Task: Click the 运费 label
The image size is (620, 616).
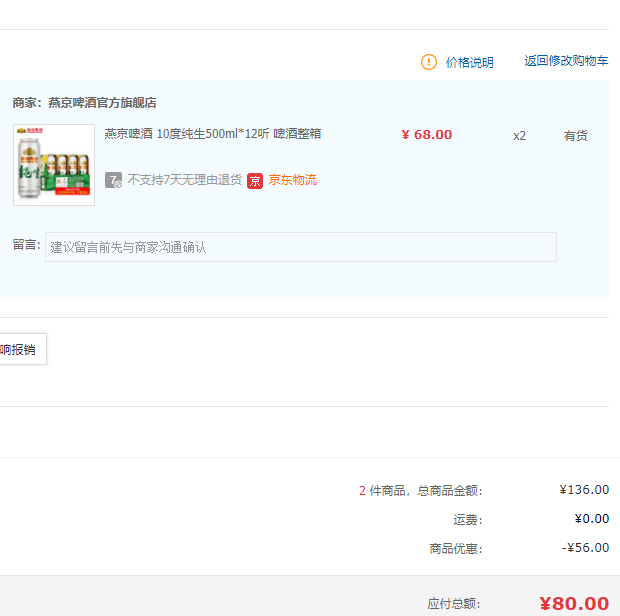Action: (468, 520)
